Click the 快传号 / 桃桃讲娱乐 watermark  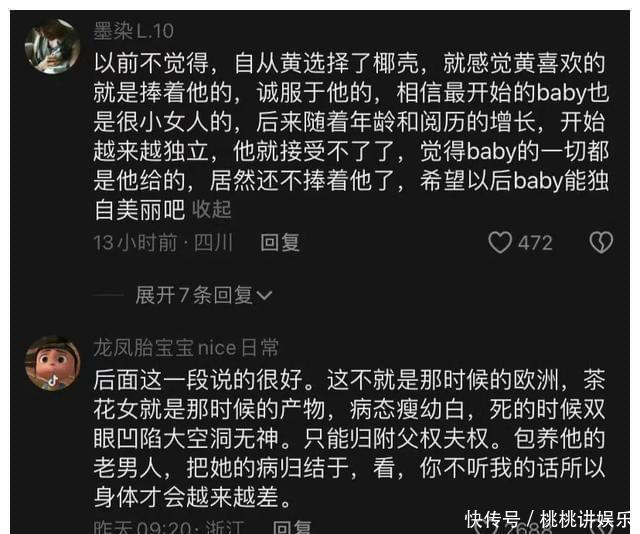547,520
